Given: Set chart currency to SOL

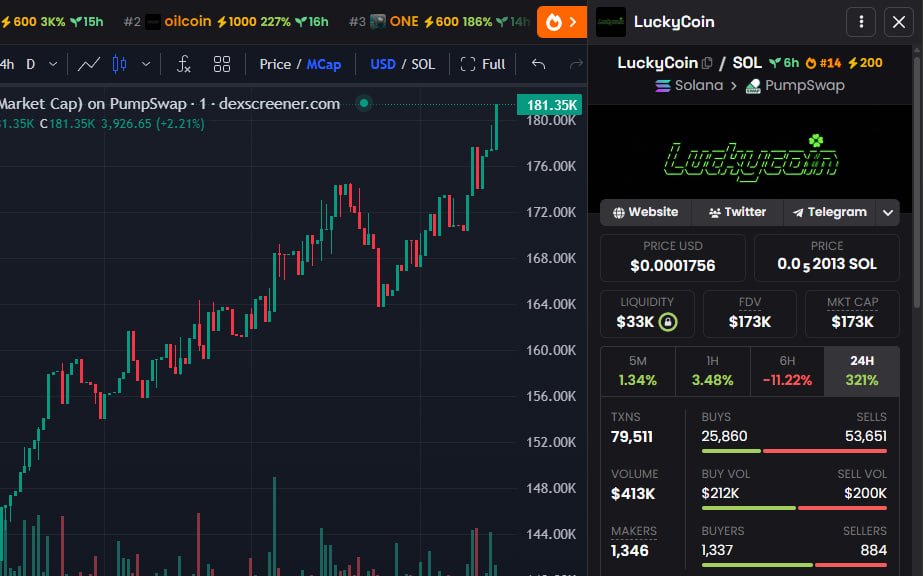Looking at the screenshot, I should pyautogui.click(x=423, y=64).
